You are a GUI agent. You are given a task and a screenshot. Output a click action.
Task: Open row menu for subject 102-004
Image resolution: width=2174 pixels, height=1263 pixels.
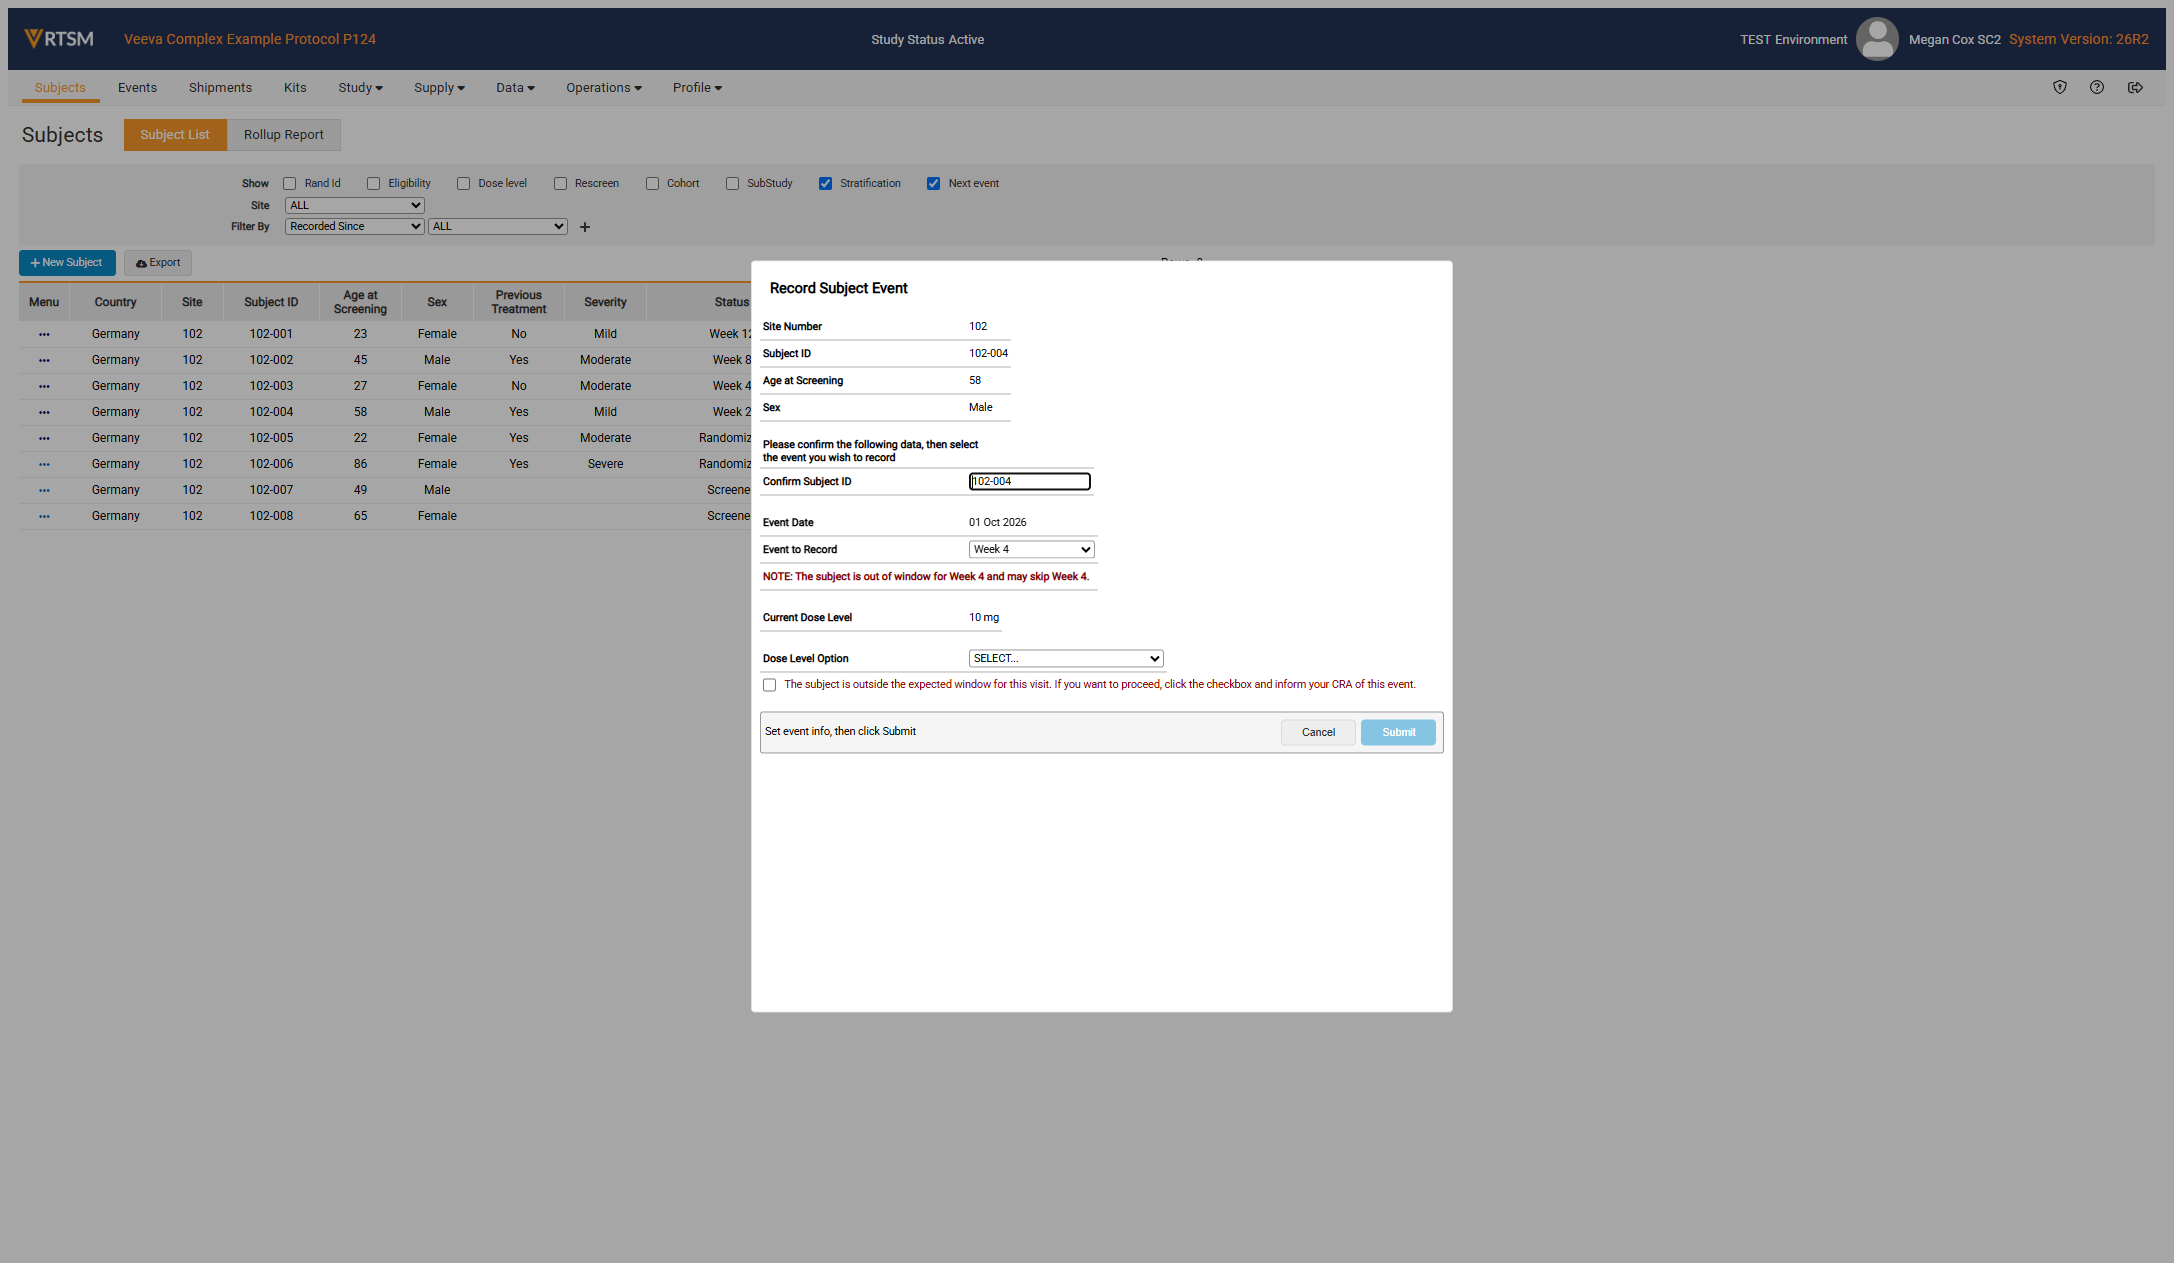pyautogui.click(x=44, y=412)
